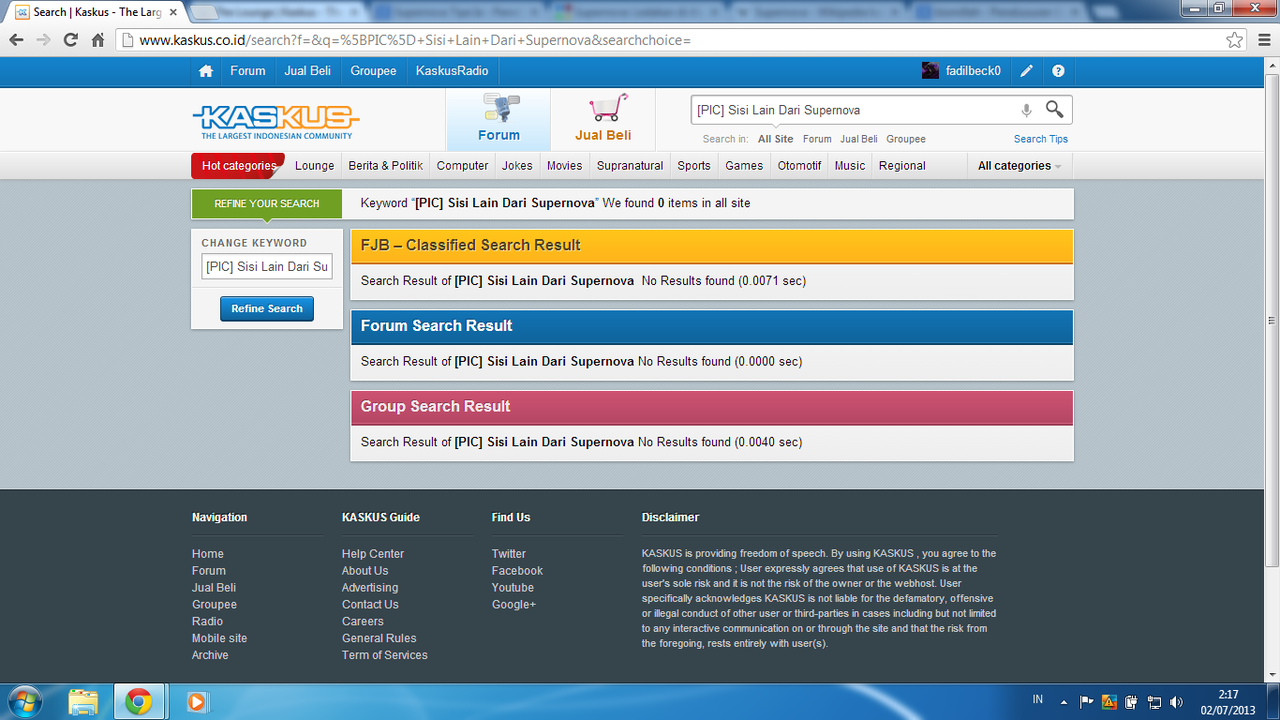The height and width of the screenshot is (720, 1280).
Task: Open media player taskbar icon
Action: coord(197,702)
